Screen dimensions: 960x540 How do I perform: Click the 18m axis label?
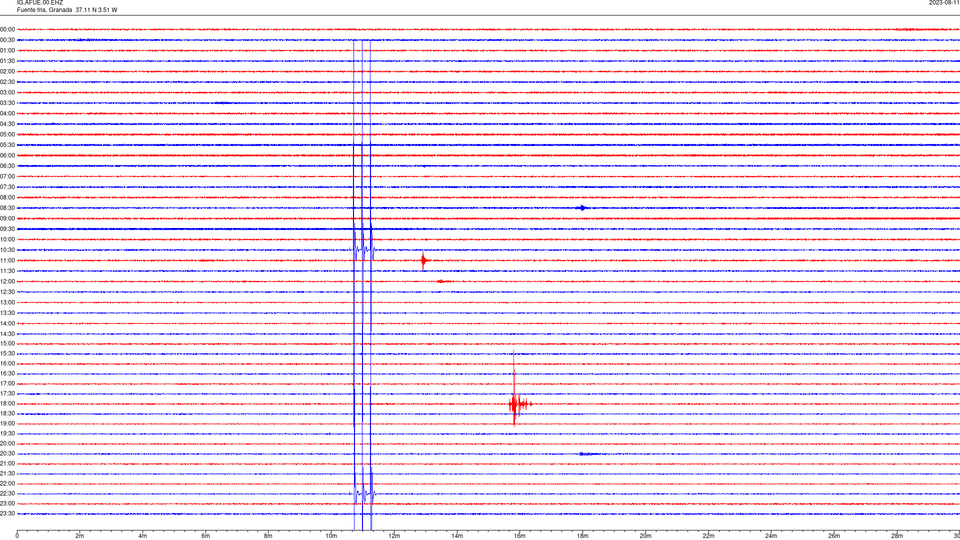point(582,536)
